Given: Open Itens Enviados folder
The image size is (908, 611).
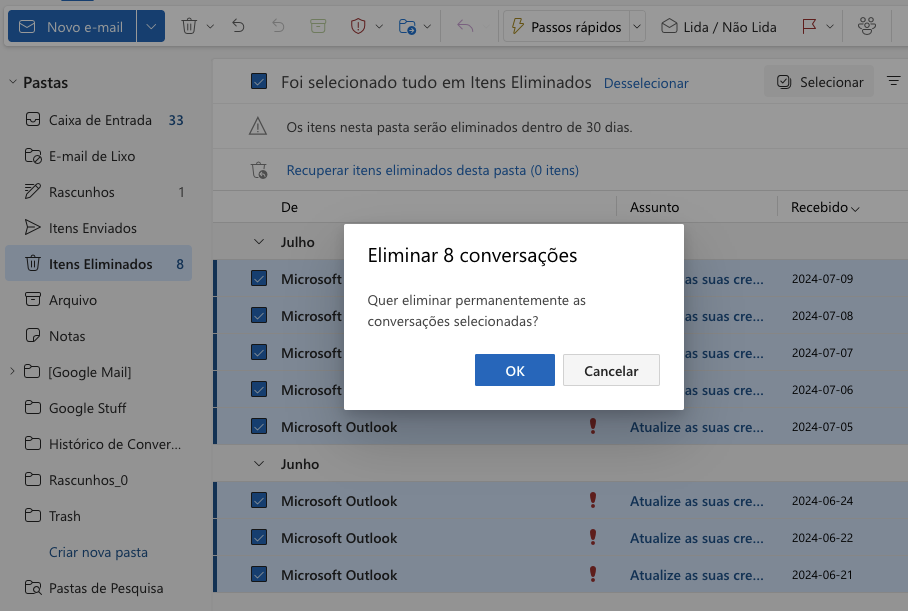Looking at the screenshot, I should click(x=98, y=228).
